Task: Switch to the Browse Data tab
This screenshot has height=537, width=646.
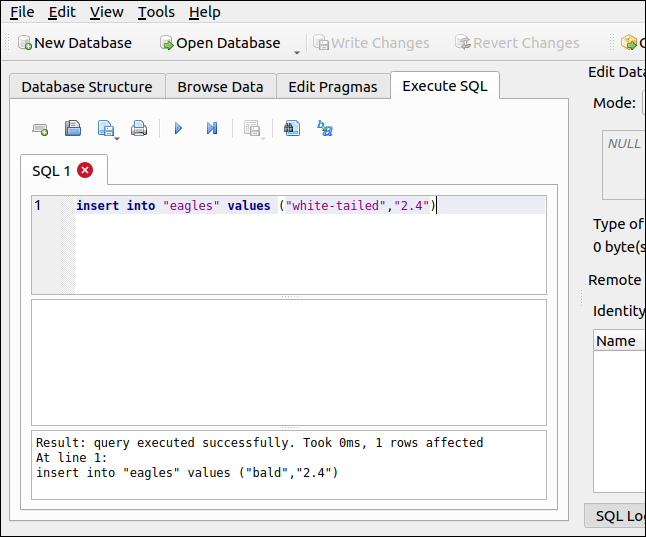Action: (x=220, y=87)
